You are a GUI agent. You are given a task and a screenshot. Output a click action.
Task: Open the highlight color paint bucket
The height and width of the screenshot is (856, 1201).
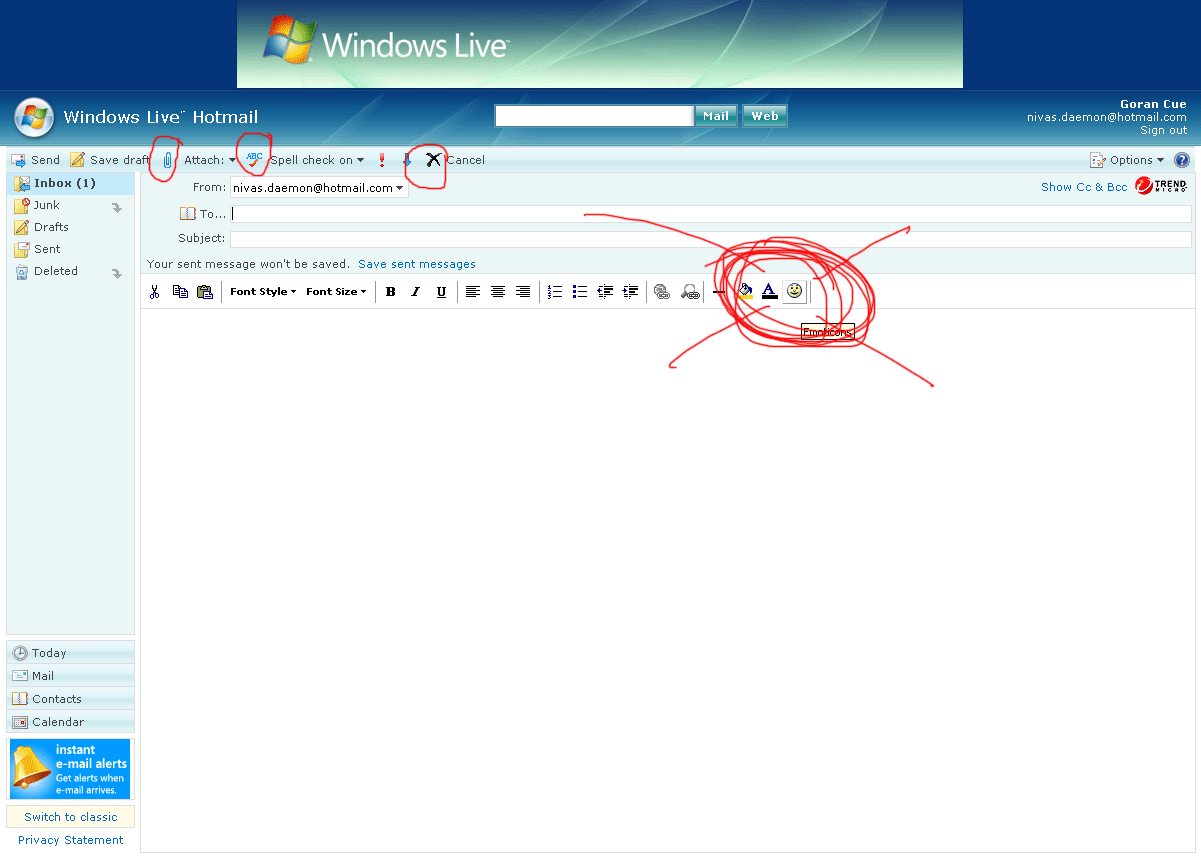745,291
